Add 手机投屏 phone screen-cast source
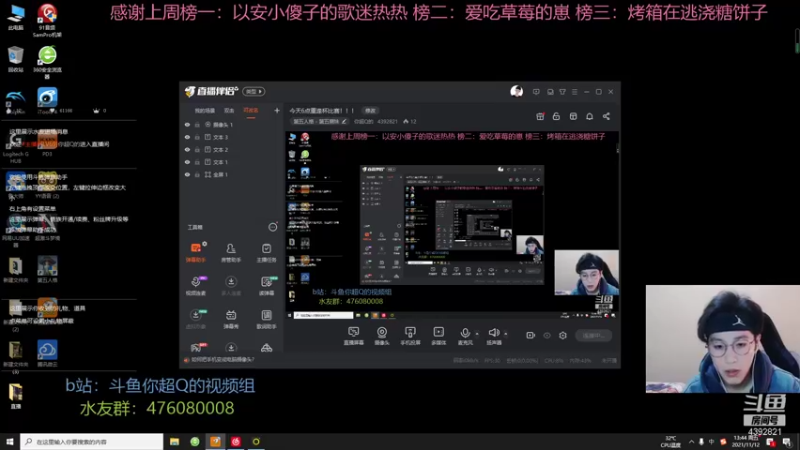This screenshot has width=800, height=450. [x=410, y=336]
